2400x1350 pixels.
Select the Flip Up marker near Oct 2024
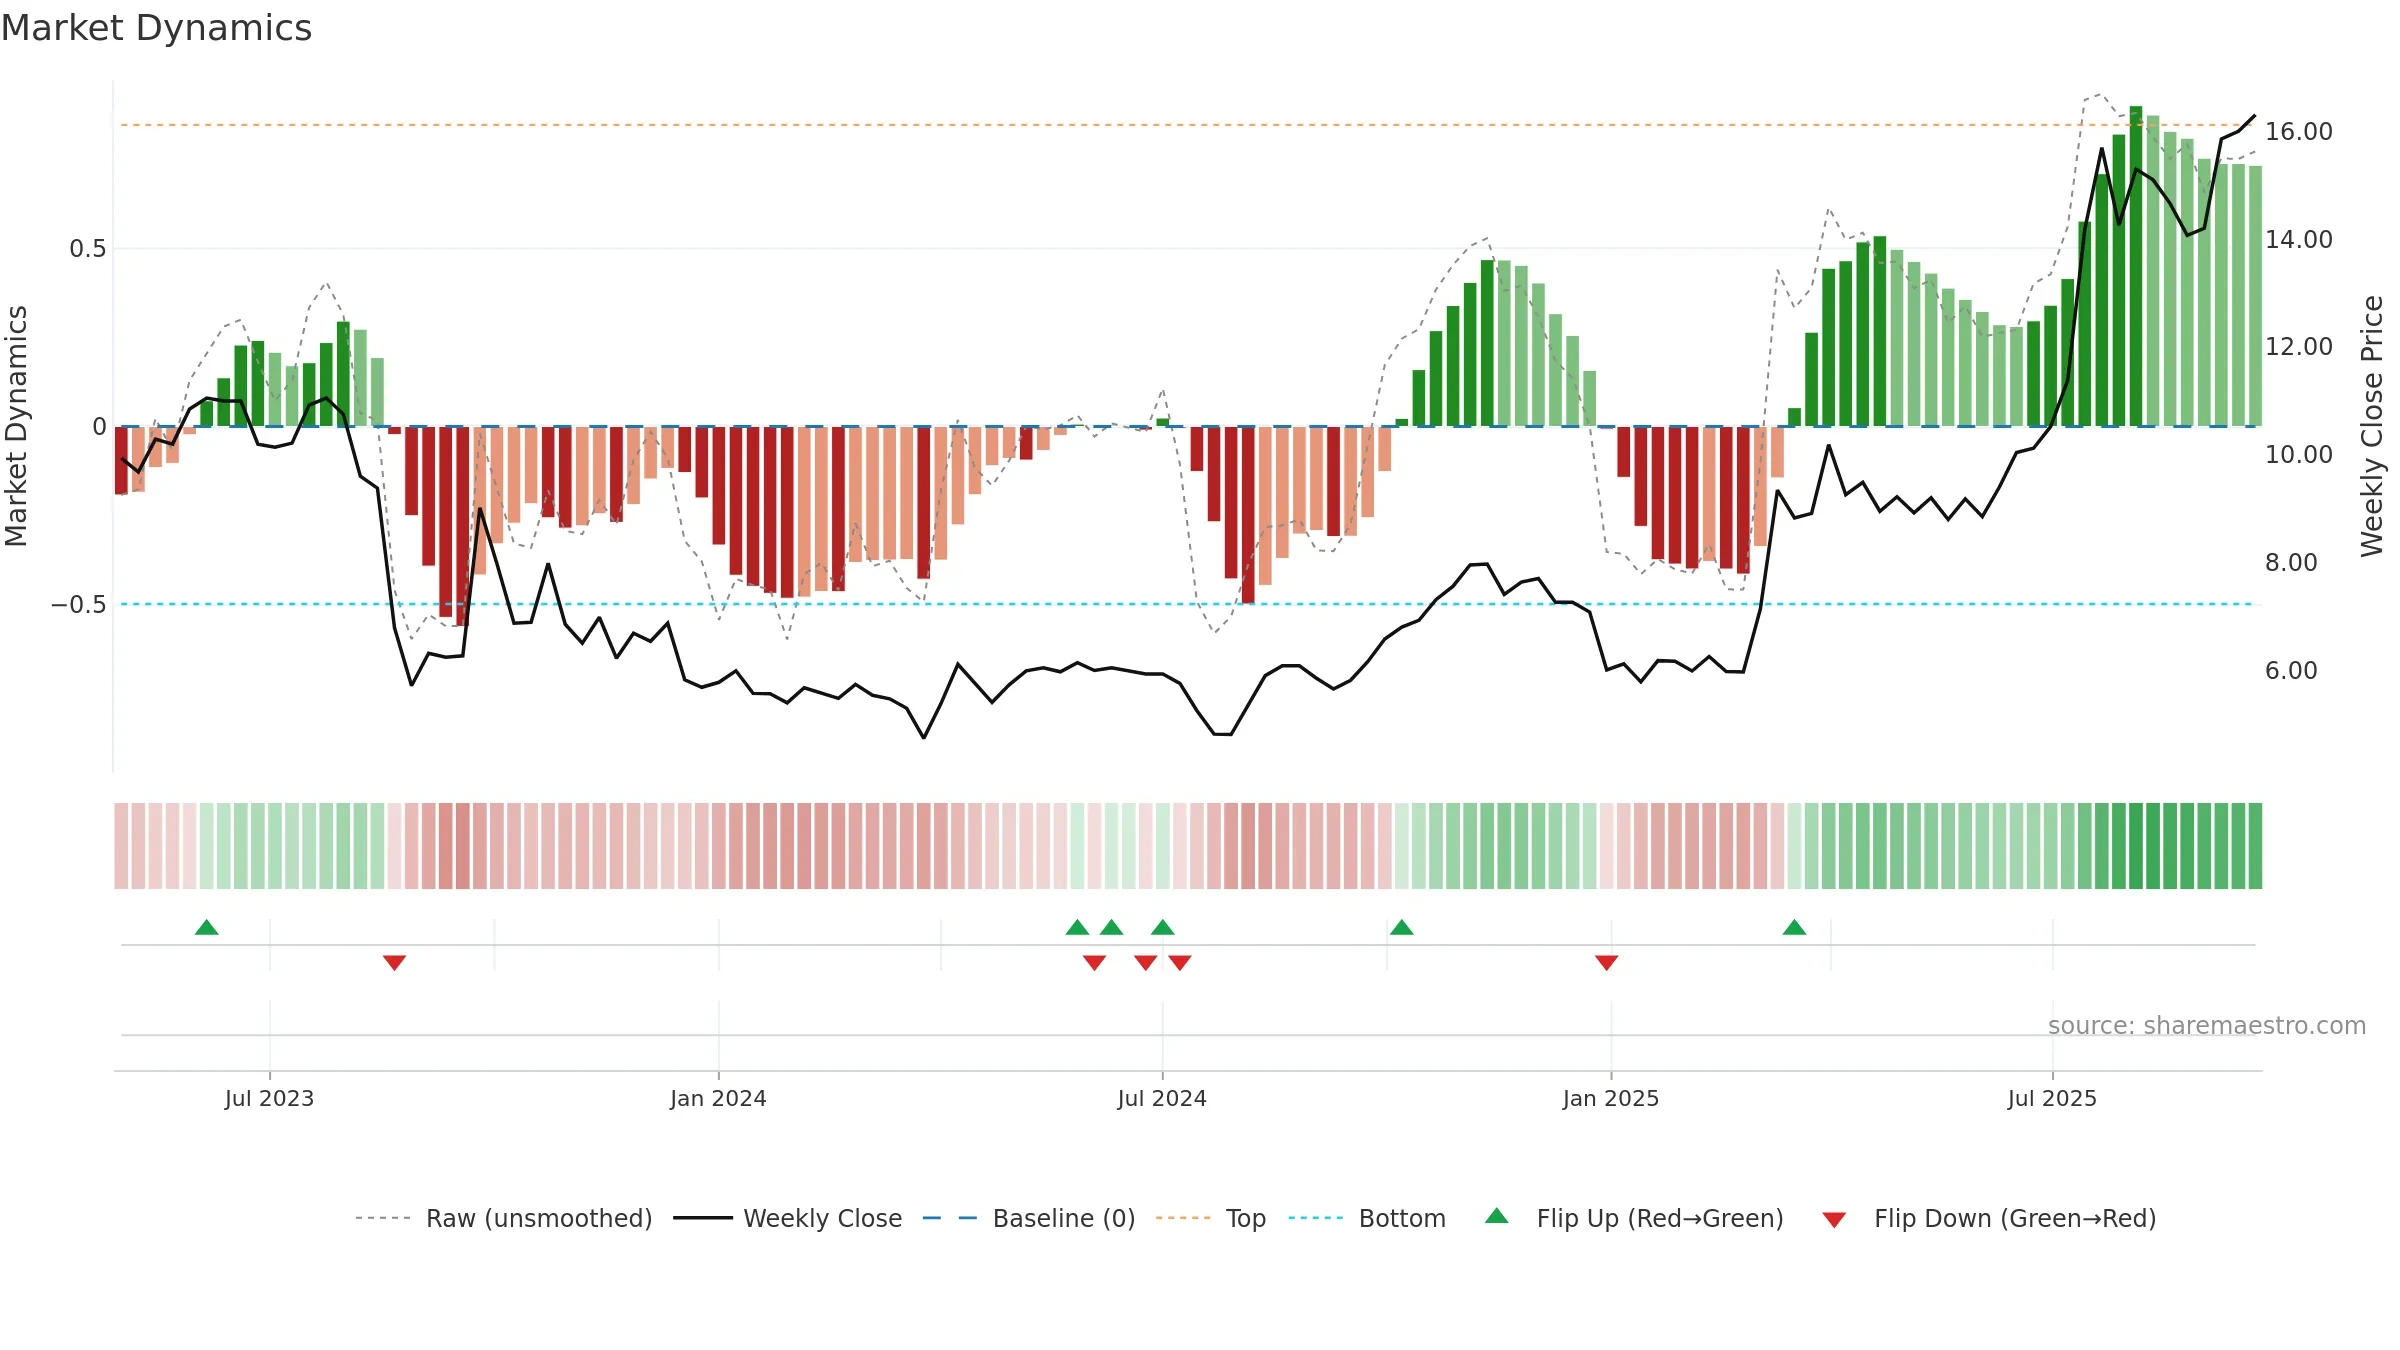(1401, 927)
